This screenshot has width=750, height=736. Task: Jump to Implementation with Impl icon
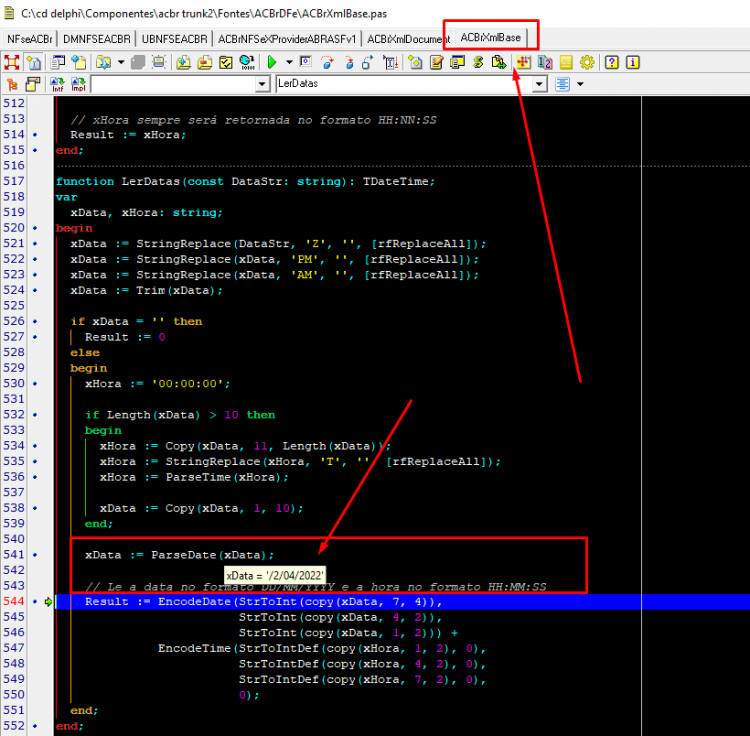point(78,85)
